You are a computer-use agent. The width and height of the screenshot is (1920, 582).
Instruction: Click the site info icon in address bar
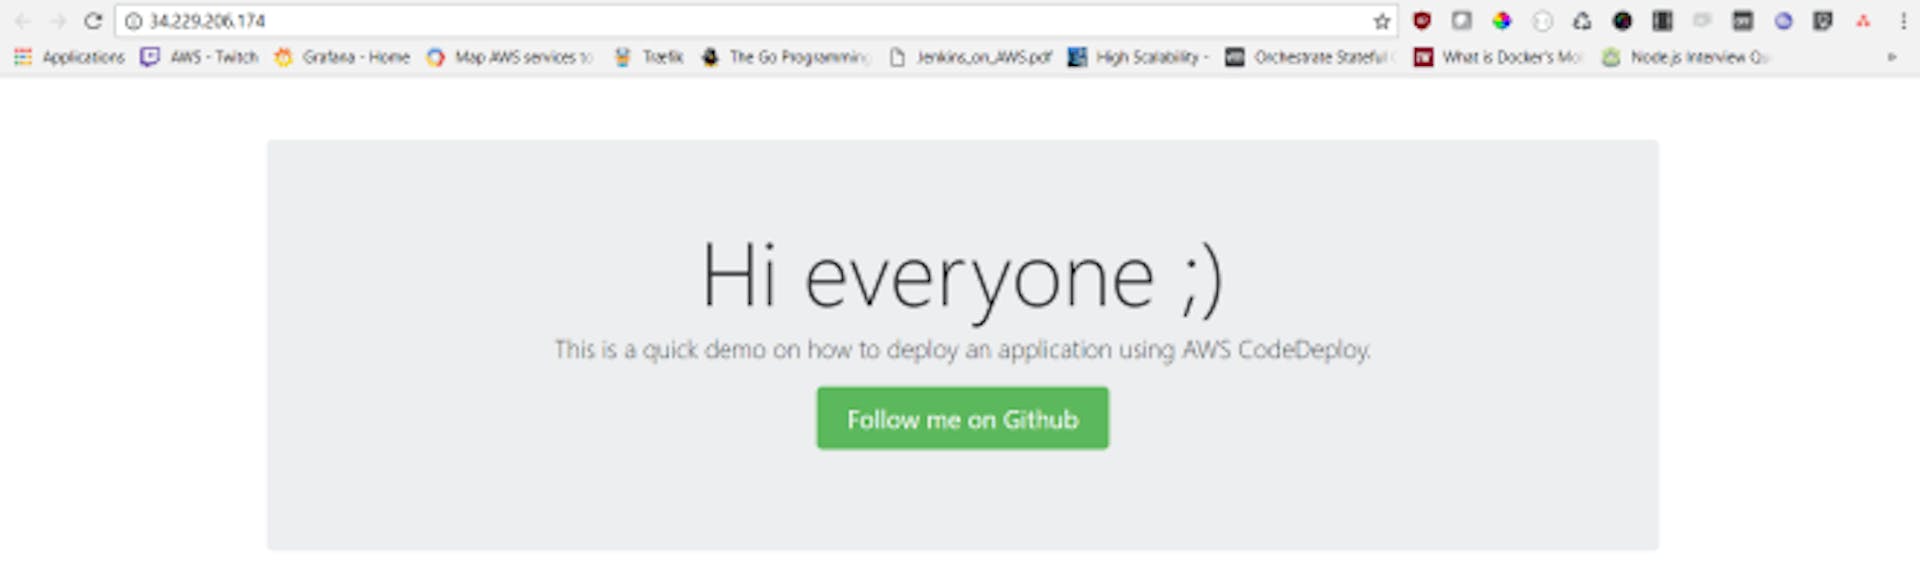pyautogui.click(x=133, y=21)
